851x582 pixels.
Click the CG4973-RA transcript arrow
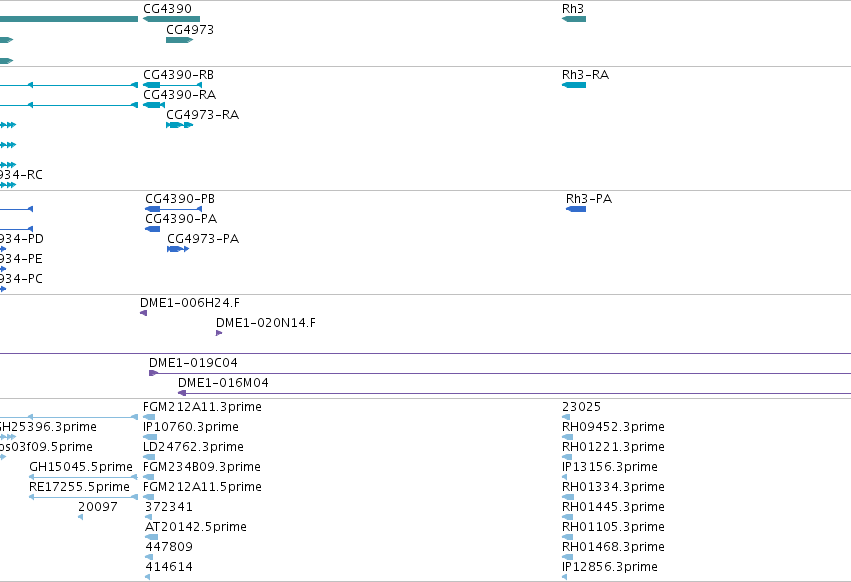180,125
